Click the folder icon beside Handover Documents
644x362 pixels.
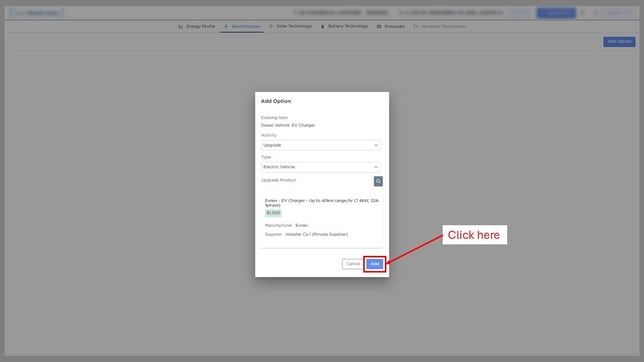[x=415, y=26]
